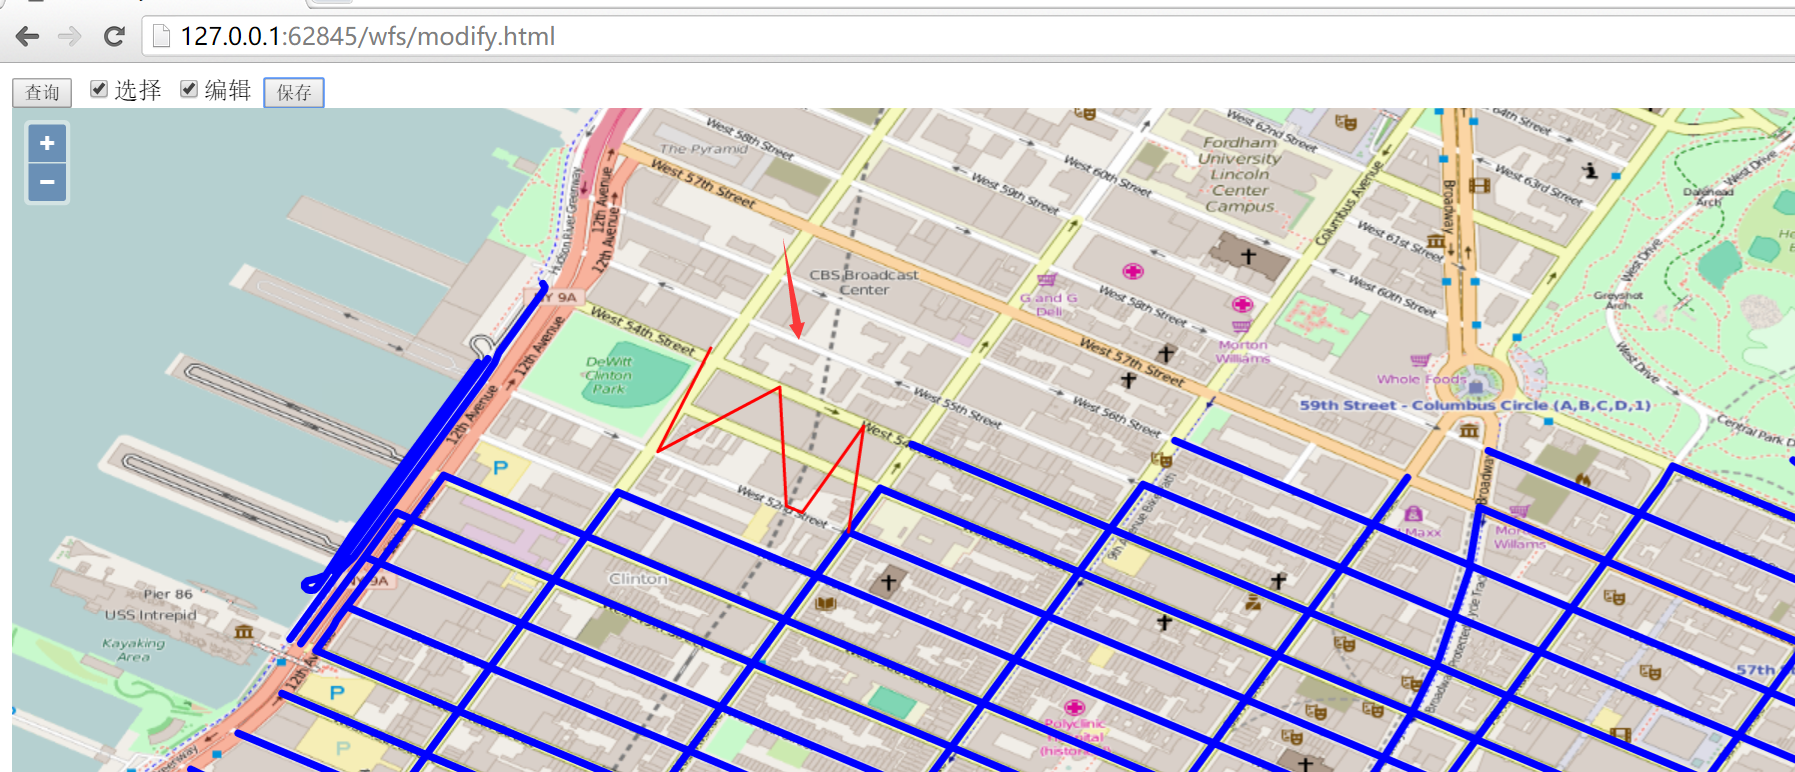Image resolution: width=1795 pixels, height=772 pixels.
Task: Click the Columbus Circle monument icon
Action: coord(1476,385)
